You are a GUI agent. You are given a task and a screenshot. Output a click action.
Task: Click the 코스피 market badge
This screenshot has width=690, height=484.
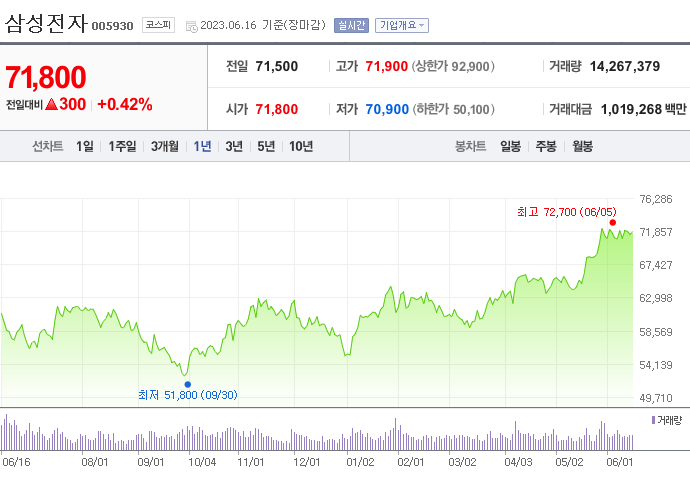click(x=158, y=25)
